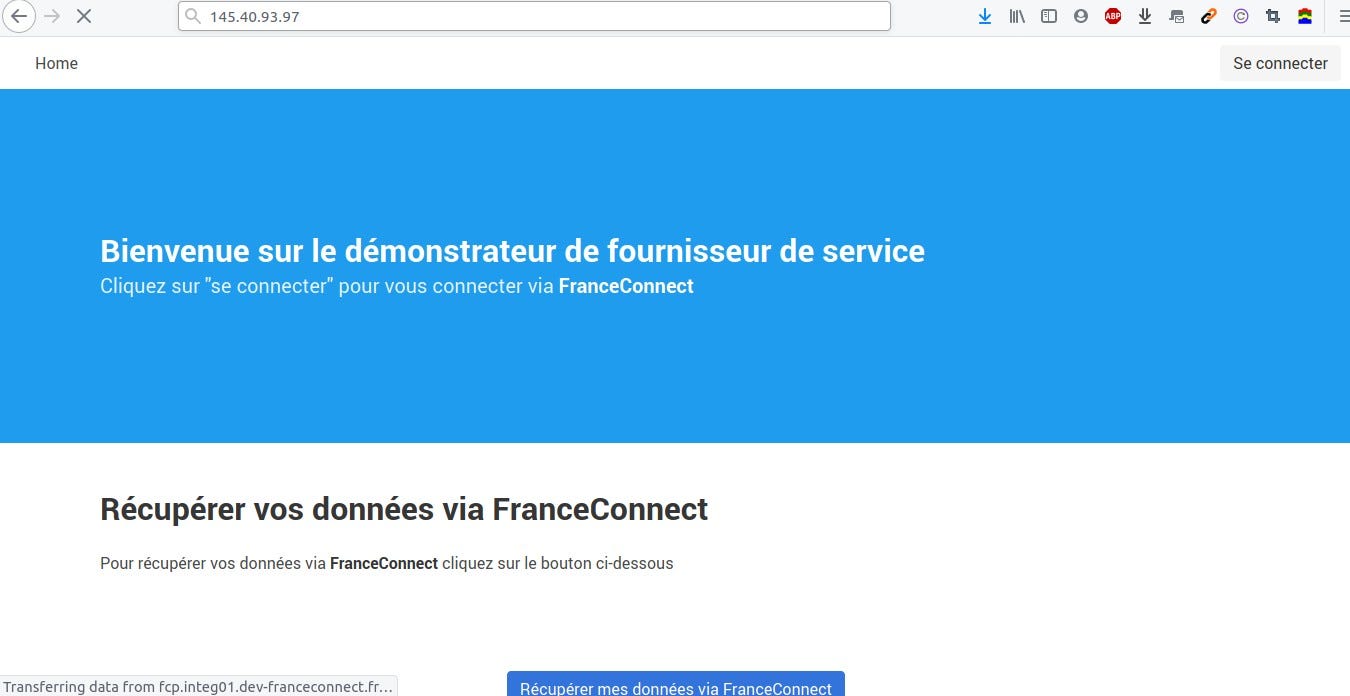Go back with the browser back arrow

click(x=19, y=16)
